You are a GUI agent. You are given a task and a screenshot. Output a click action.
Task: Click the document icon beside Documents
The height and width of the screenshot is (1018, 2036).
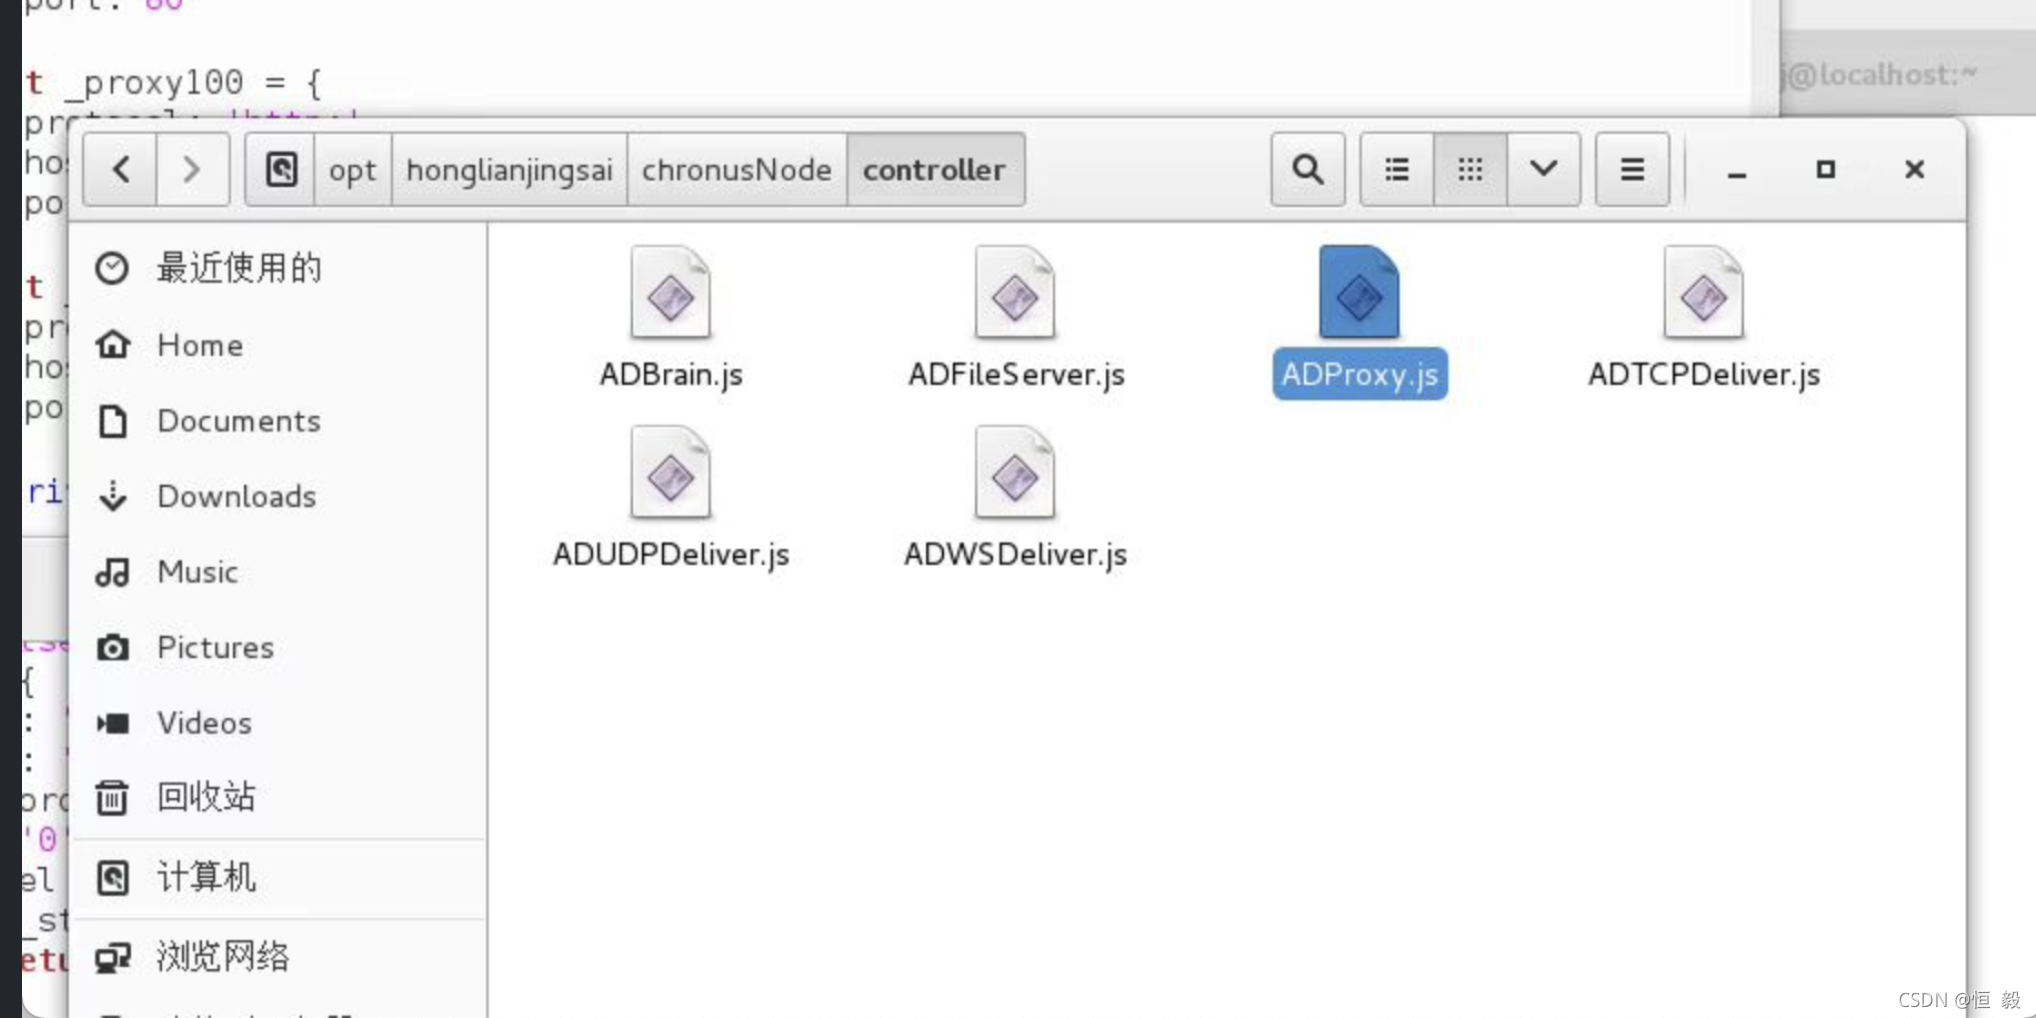click(x=113, y=421)
